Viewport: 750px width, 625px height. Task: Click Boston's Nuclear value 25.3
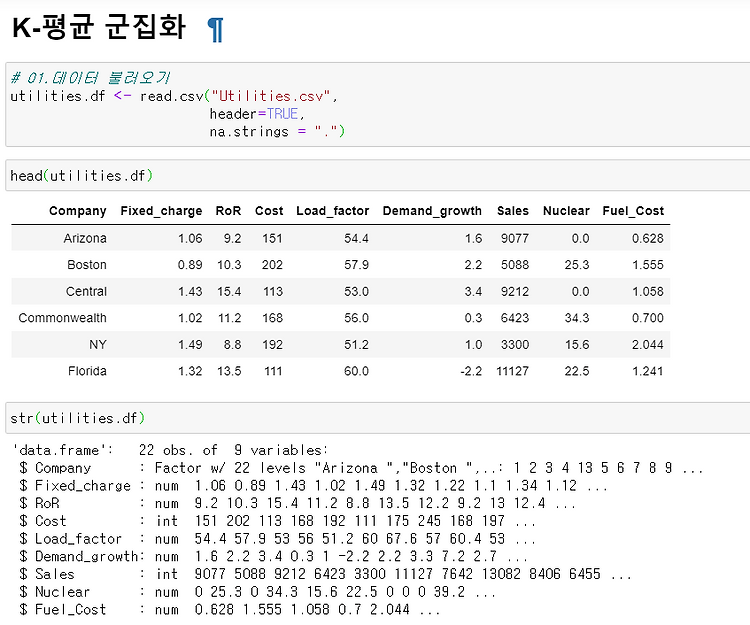577,264
